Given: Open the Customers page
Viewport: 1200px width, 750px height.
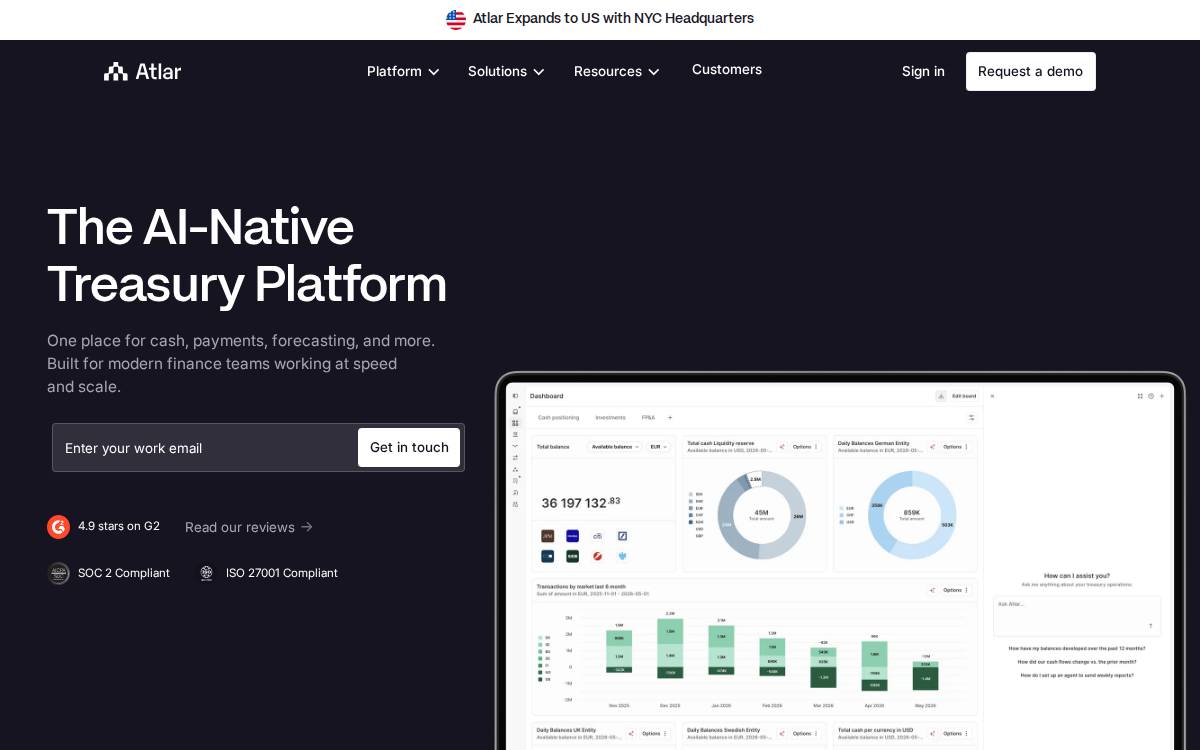Looking at the screenshot, I should point(727,70).
